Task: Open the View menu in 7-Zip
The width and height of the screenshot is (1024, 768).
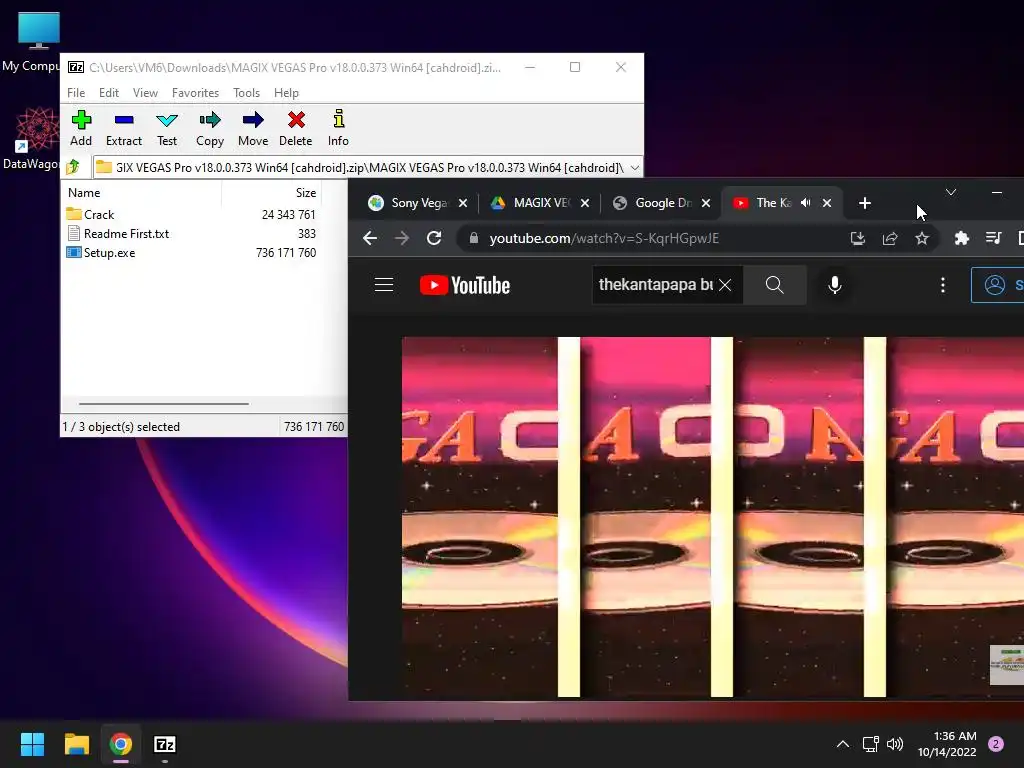Action: (145, 93)
